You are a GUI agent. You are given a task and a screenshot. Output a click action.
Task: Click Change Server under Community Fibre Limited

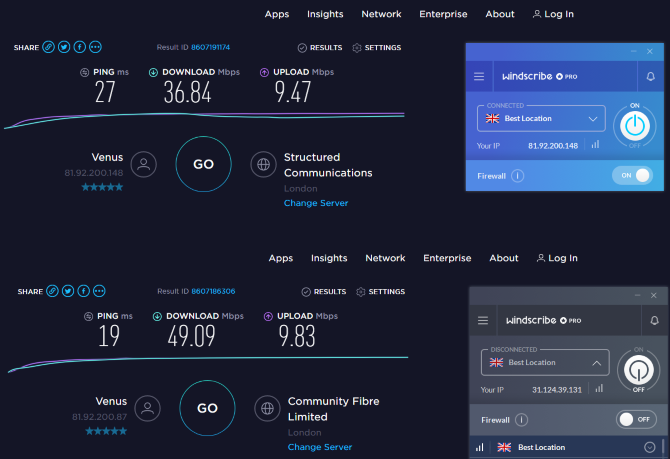point(320,447)
